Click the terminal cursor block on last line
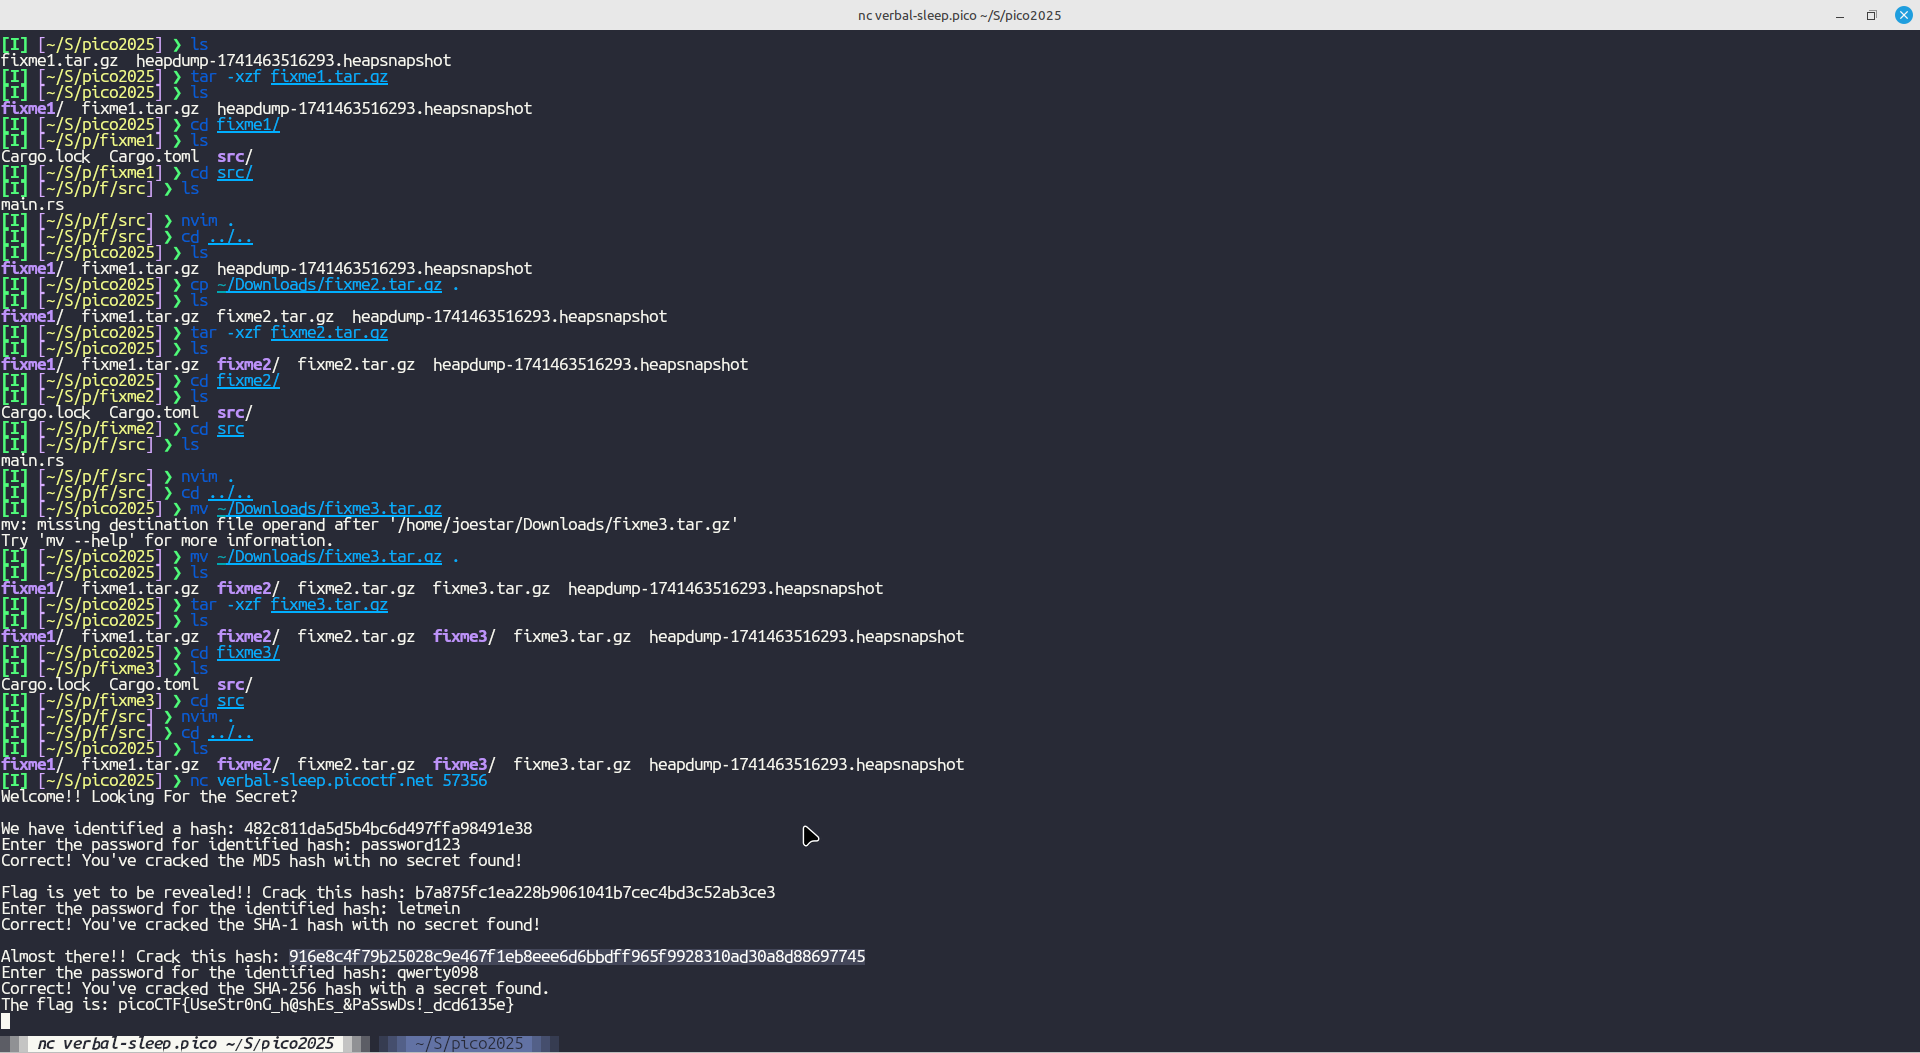 tap(6, 1021)
